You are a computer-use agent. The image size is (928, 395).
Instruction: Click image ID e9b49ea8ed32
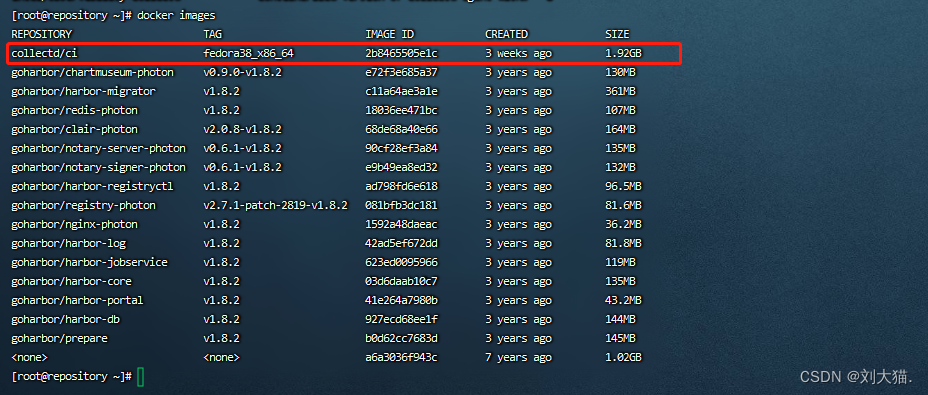tap(401, 167)
